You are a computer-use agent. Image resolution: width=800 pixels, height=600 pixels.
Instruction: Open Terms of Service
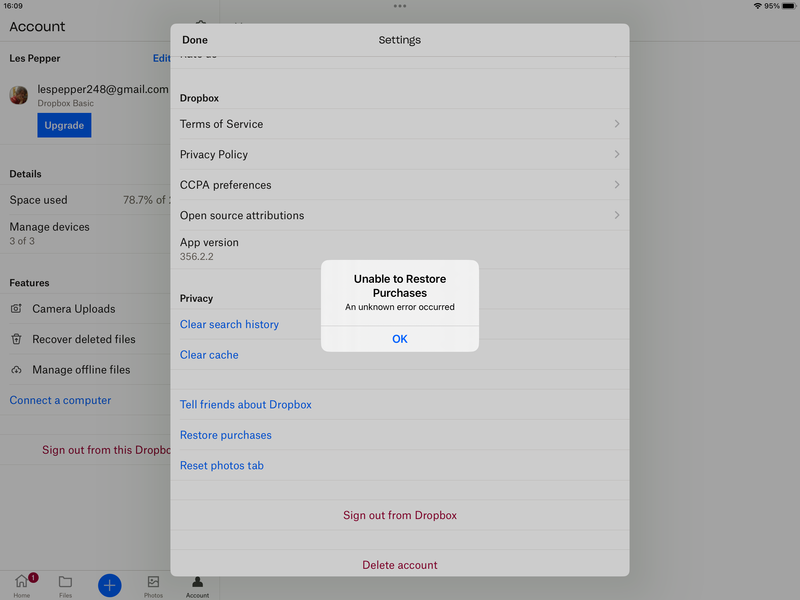[399, 124]
